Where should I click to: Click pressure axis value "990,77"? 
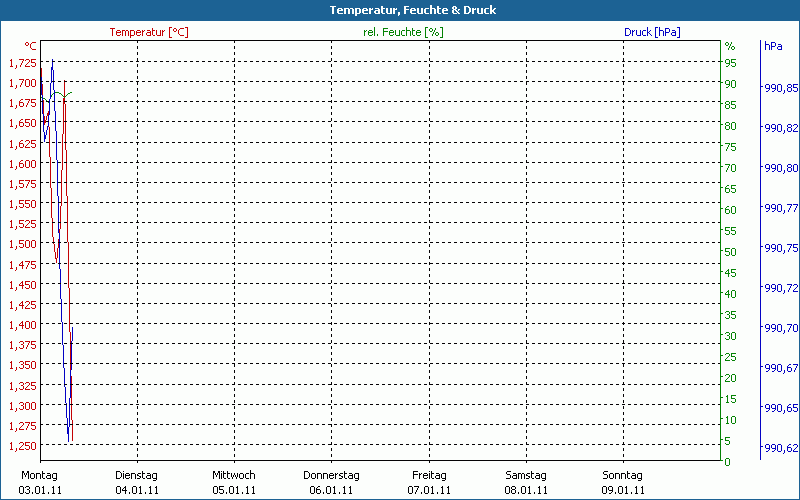coord(781,208)
